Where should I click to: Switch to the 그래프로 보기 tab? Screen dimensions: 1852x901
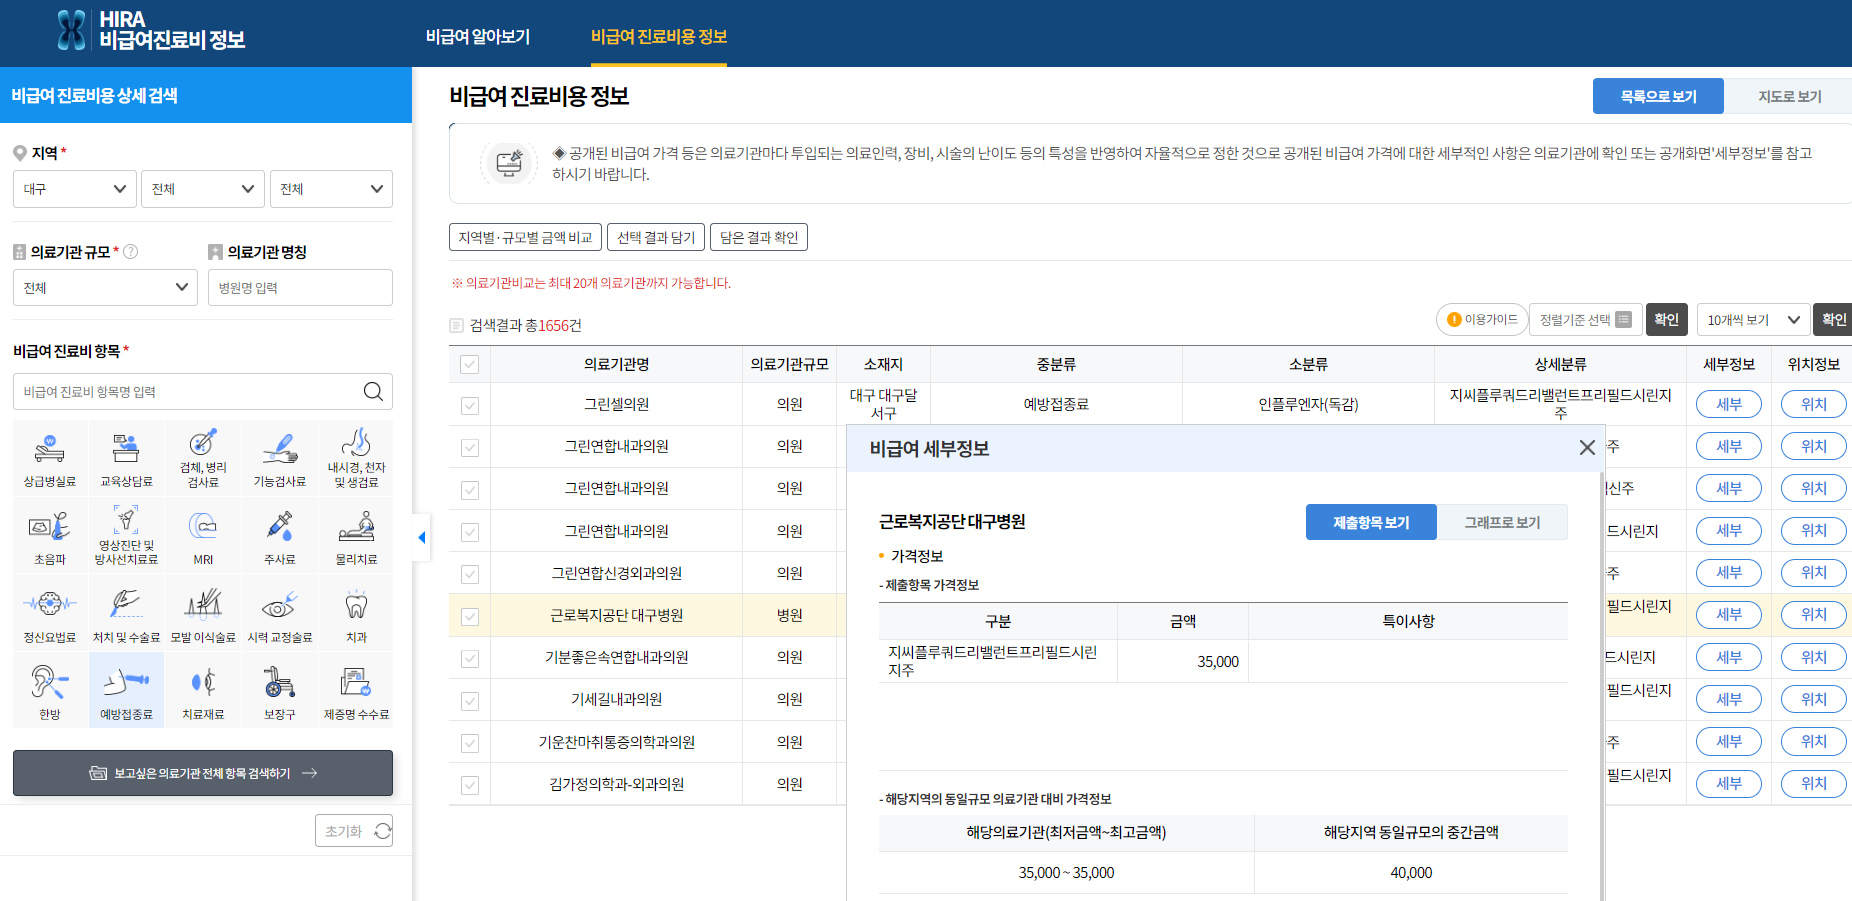(x=1502, y=521)
